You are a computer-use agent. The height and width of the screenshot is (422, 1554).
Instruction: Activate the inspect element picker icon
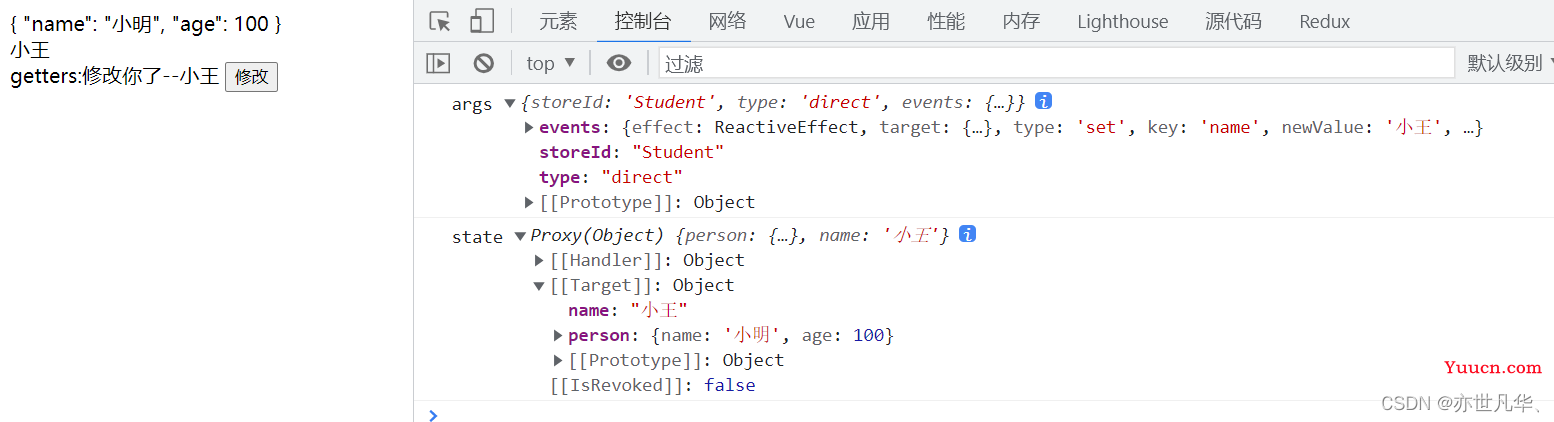[439, 21]
